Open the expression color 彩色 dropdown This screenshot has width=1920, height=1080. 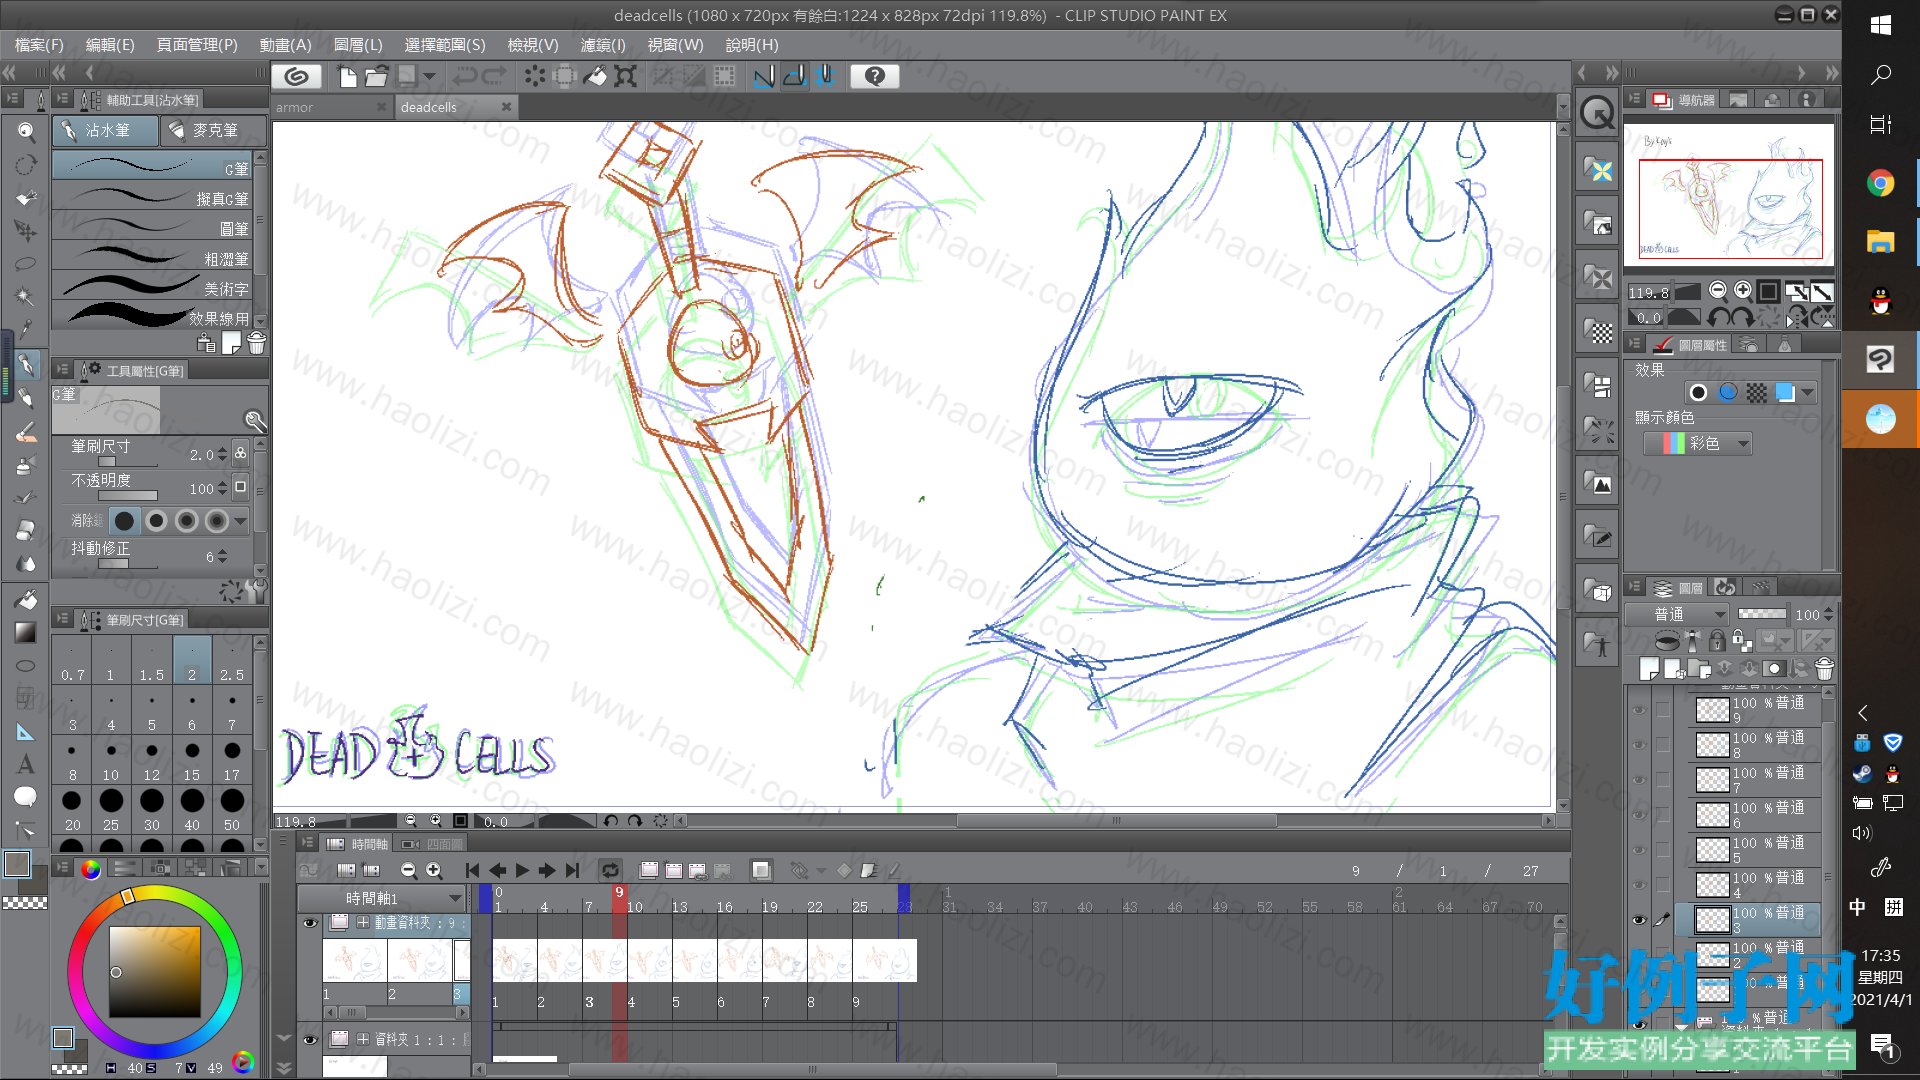[1698, 443]
